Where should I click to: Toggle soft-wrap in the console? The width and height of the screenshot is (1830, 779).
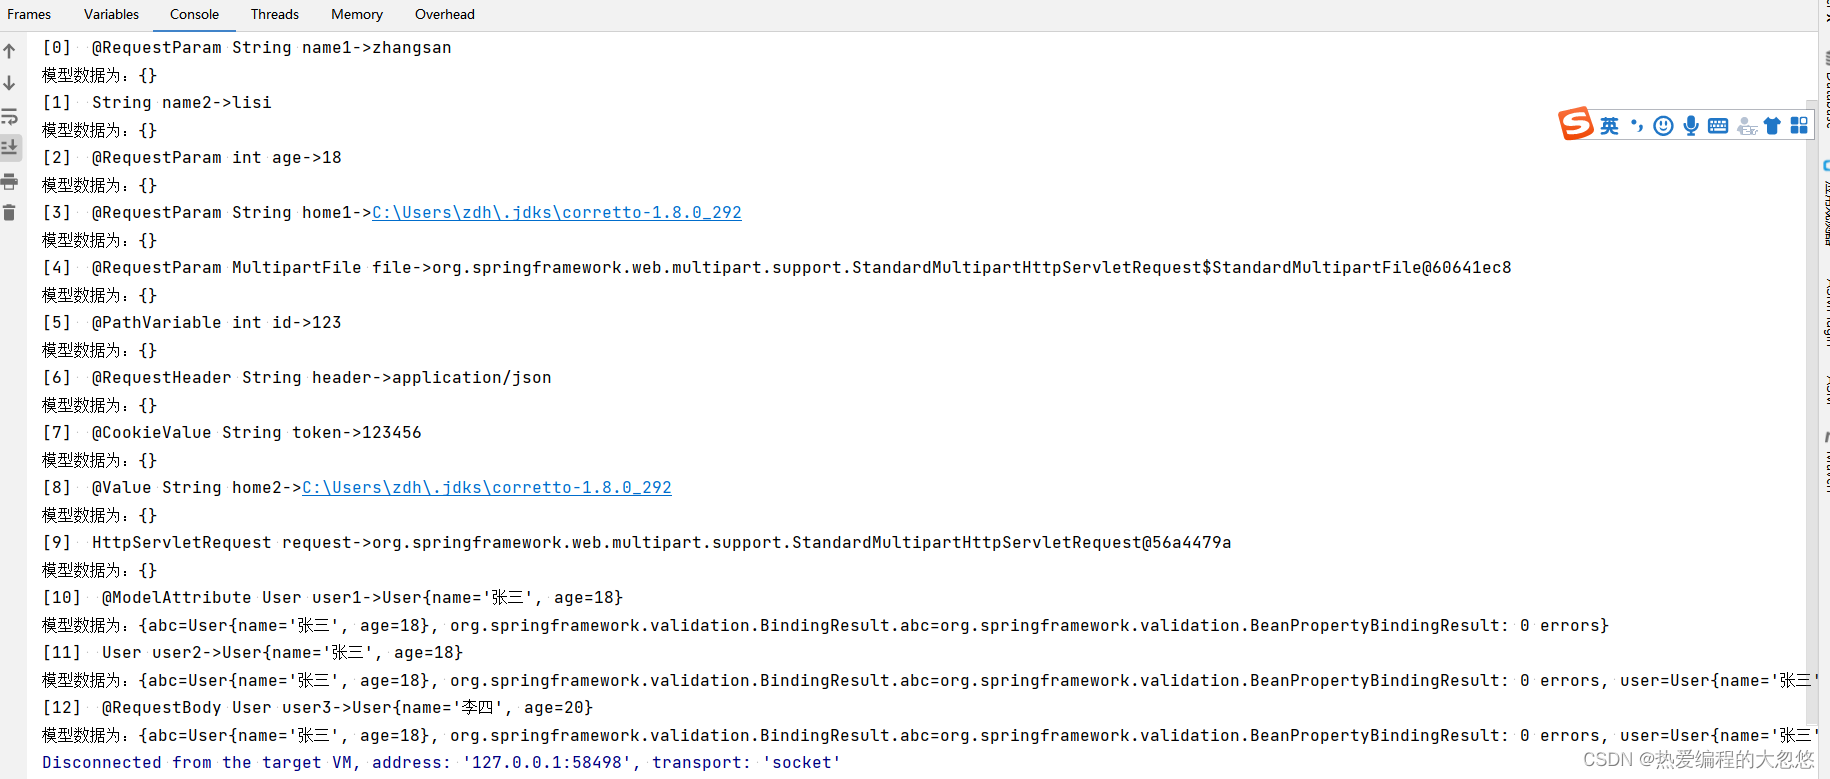pos(10,116)
